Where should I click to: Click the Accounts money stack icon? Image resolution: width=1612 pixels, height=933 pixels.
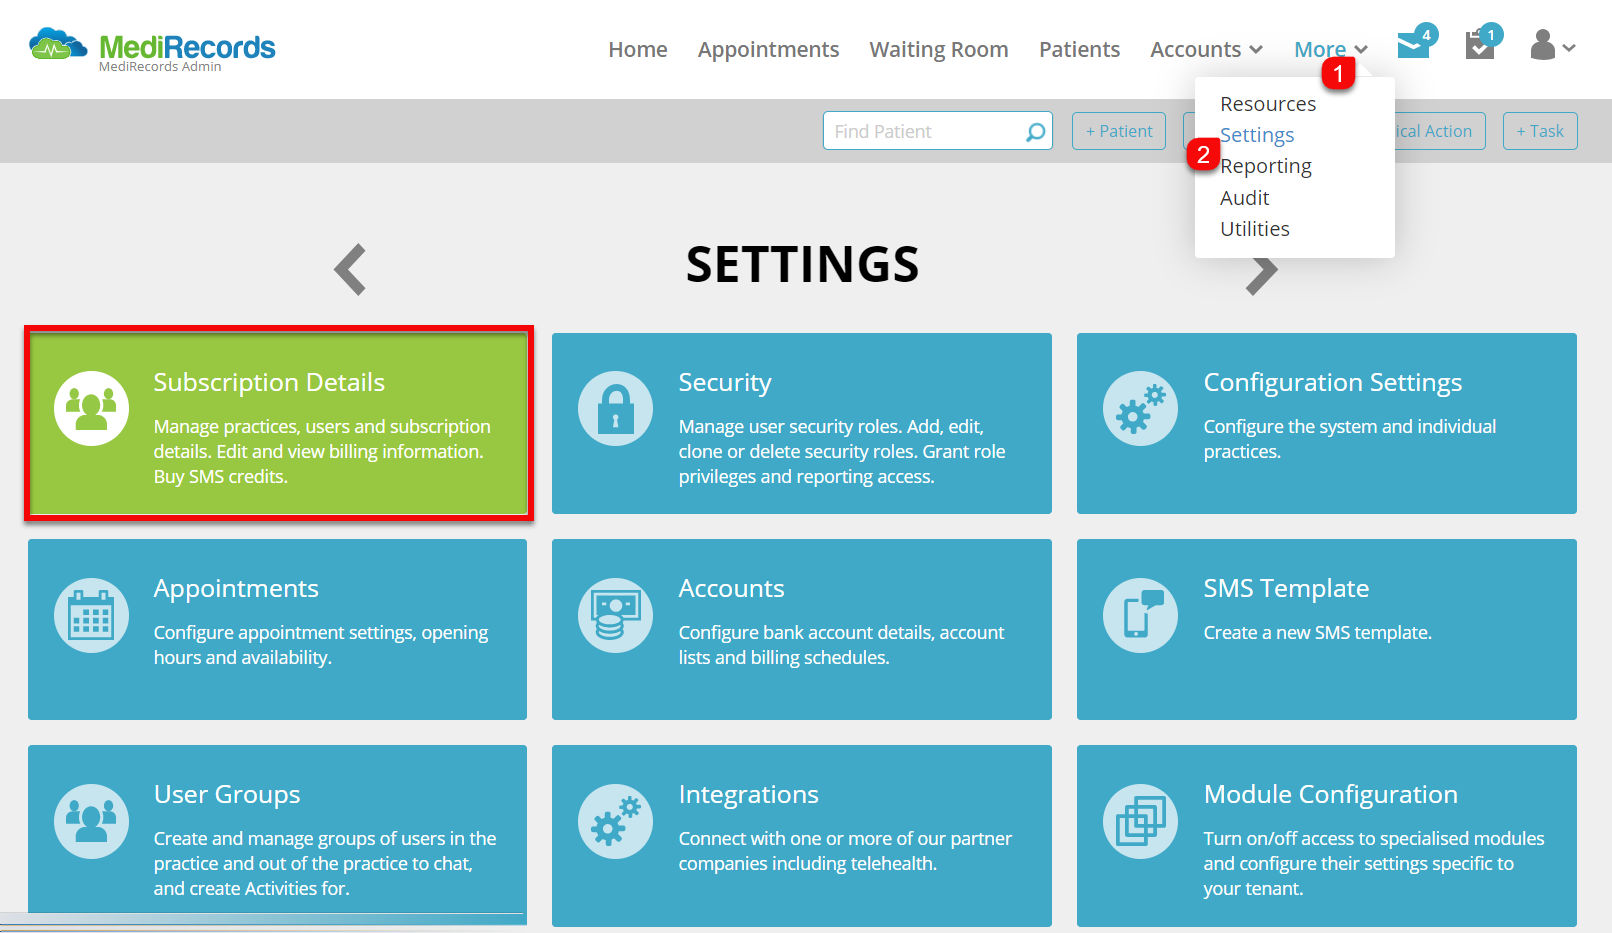(x=615, y=615)
